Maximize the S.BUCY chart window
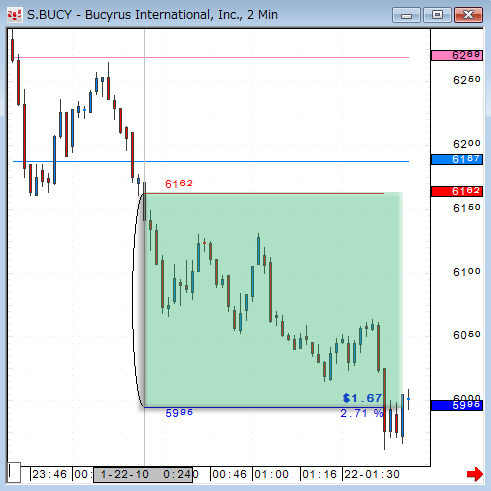Image resolution: width=491 pixels, height=491 pixels. [437, 15]
